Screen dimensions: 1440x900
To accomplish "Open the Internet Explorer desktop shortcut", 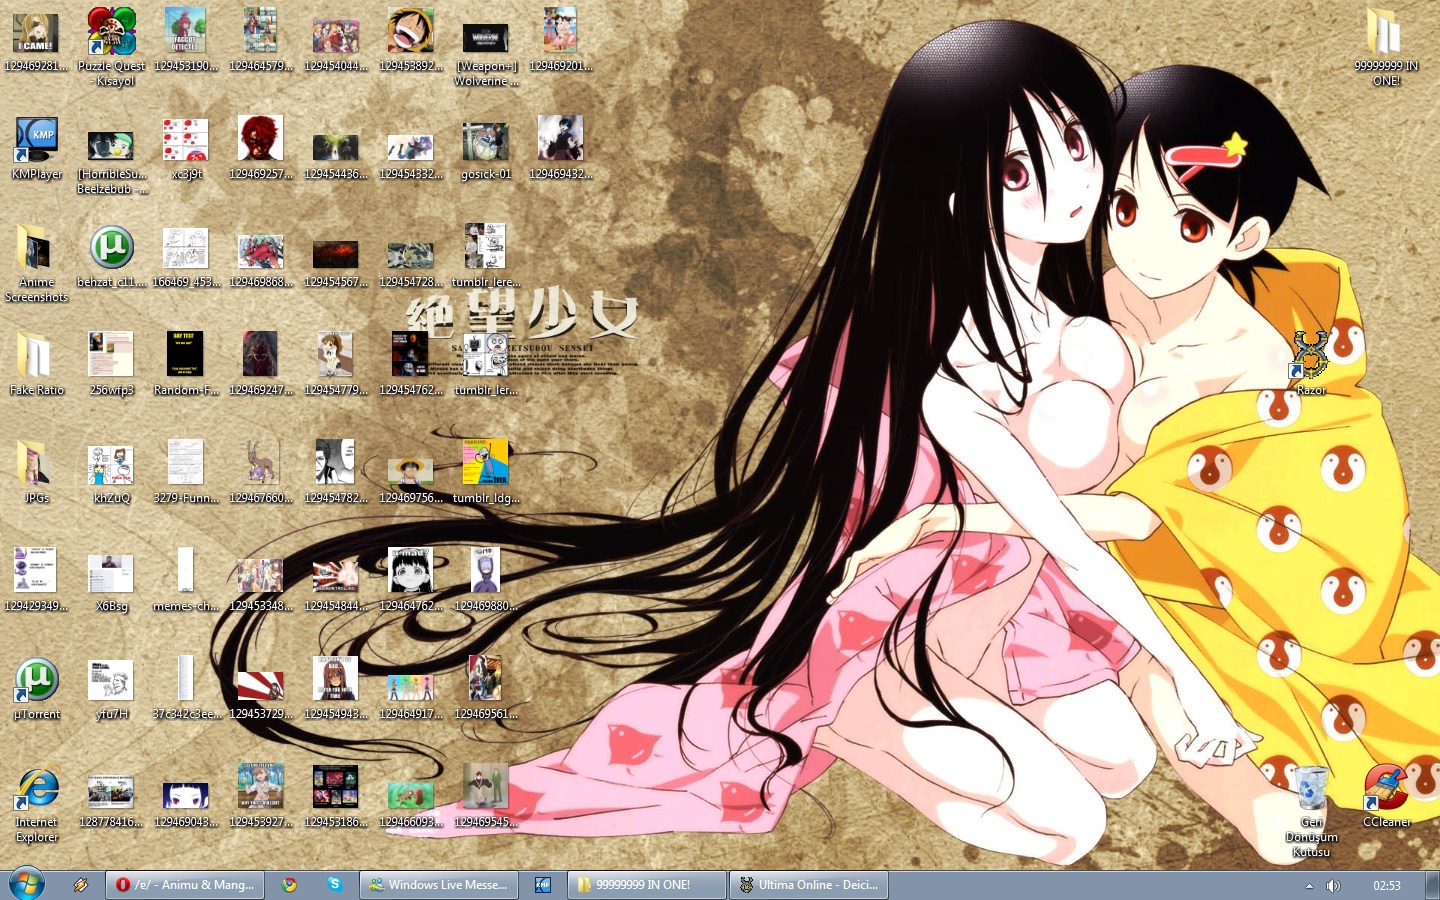I will [x=36, y=788].
